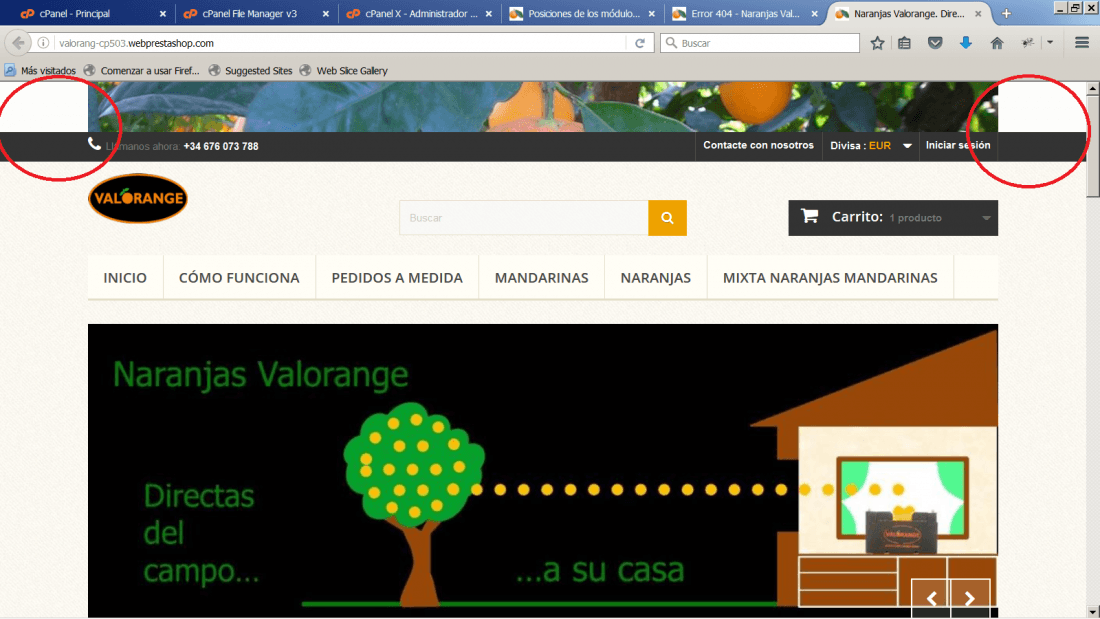Open Iniciar sesión login link
This screenshot has height=619, width=1100.
pos(958,145)
